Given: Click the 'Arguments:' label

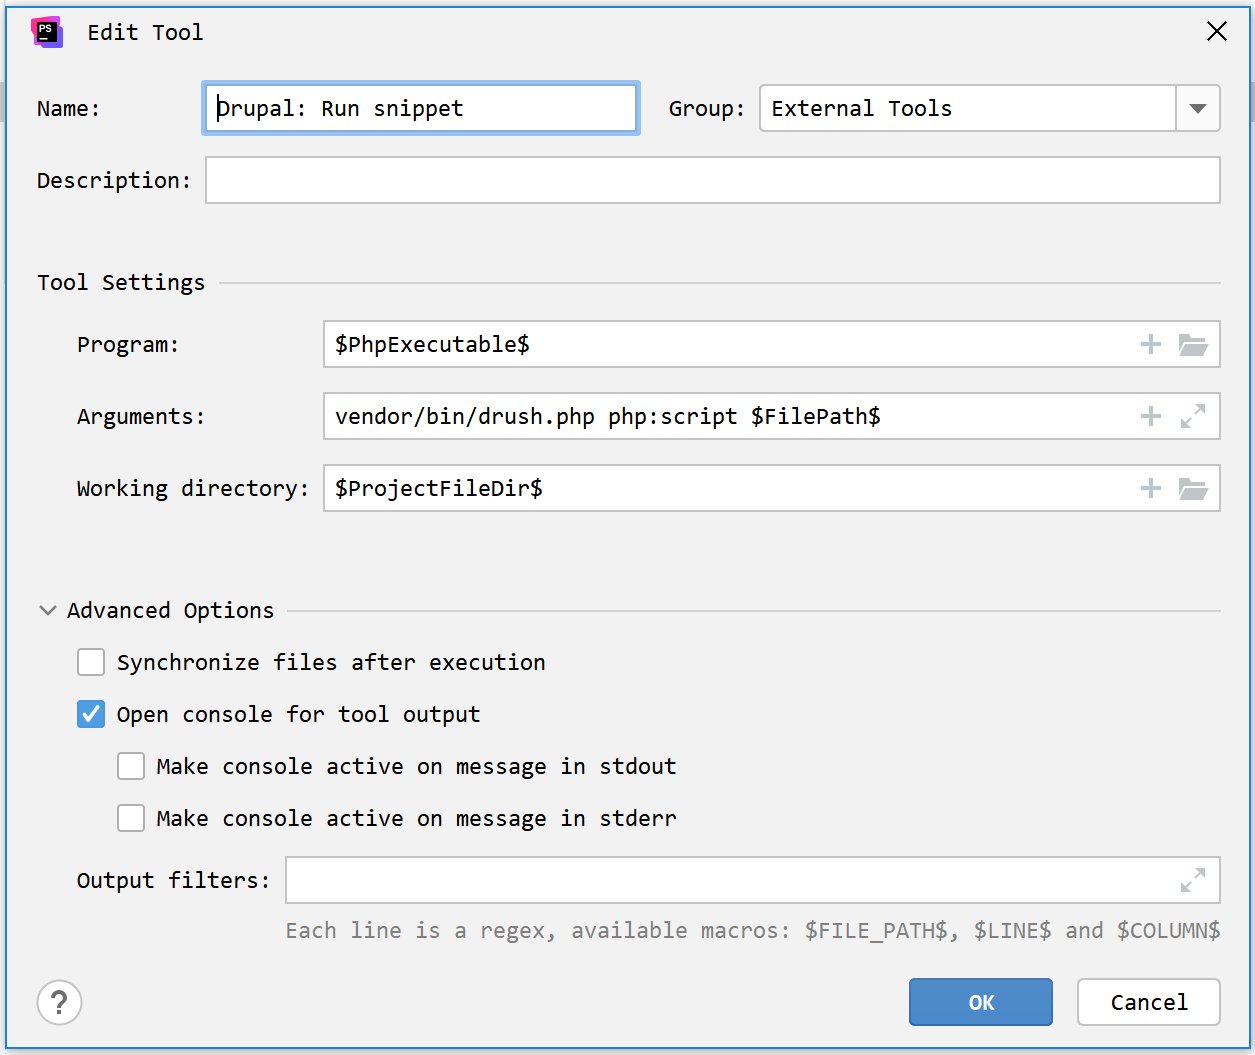Looking at the screenshot, I should click(141, 416).
